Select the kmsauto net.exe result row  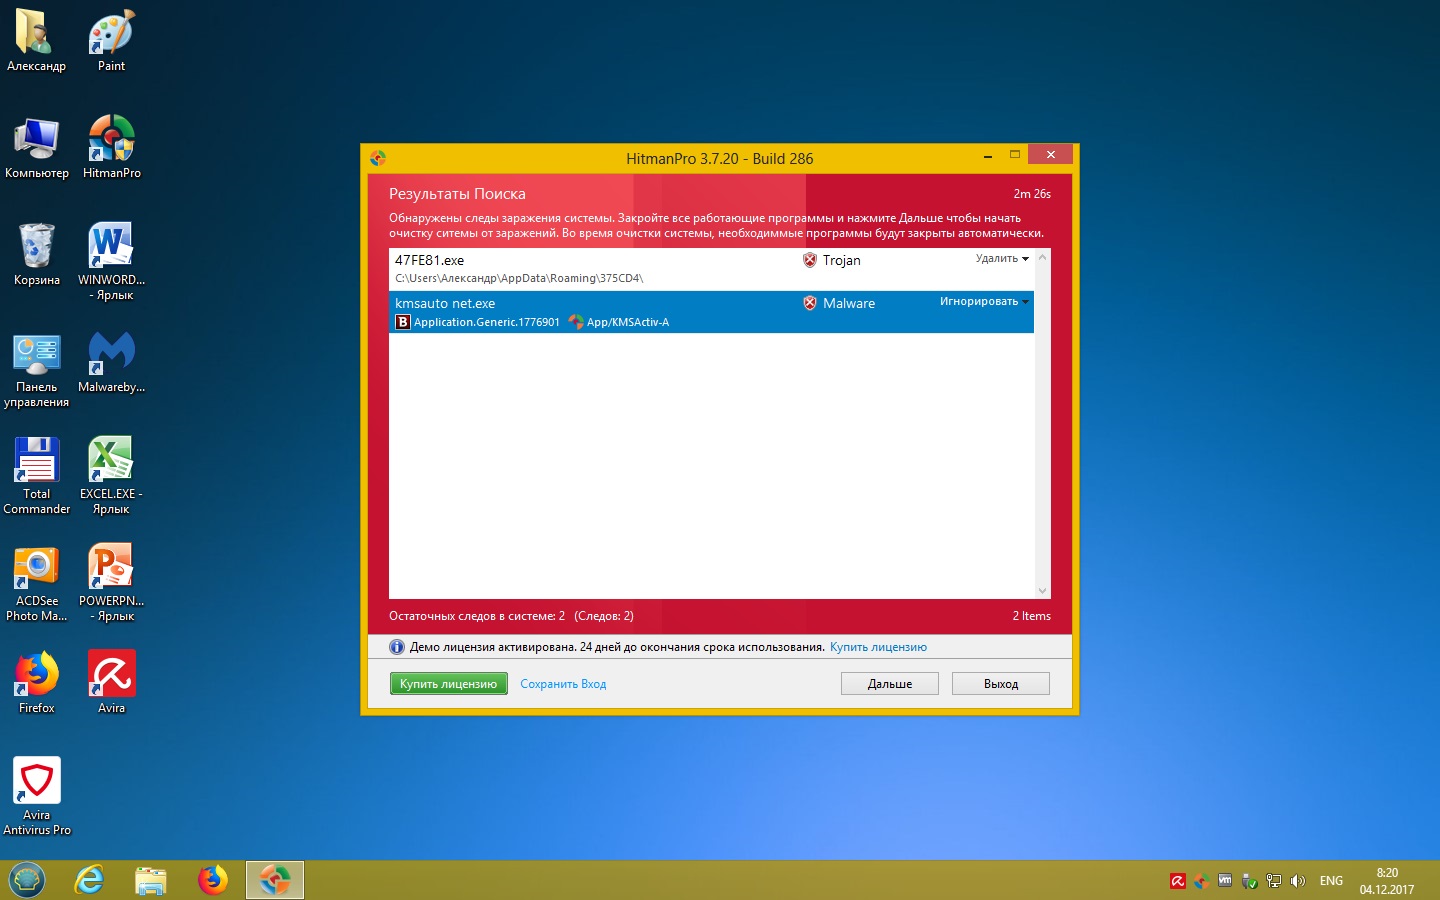click(x=711, y=312)
